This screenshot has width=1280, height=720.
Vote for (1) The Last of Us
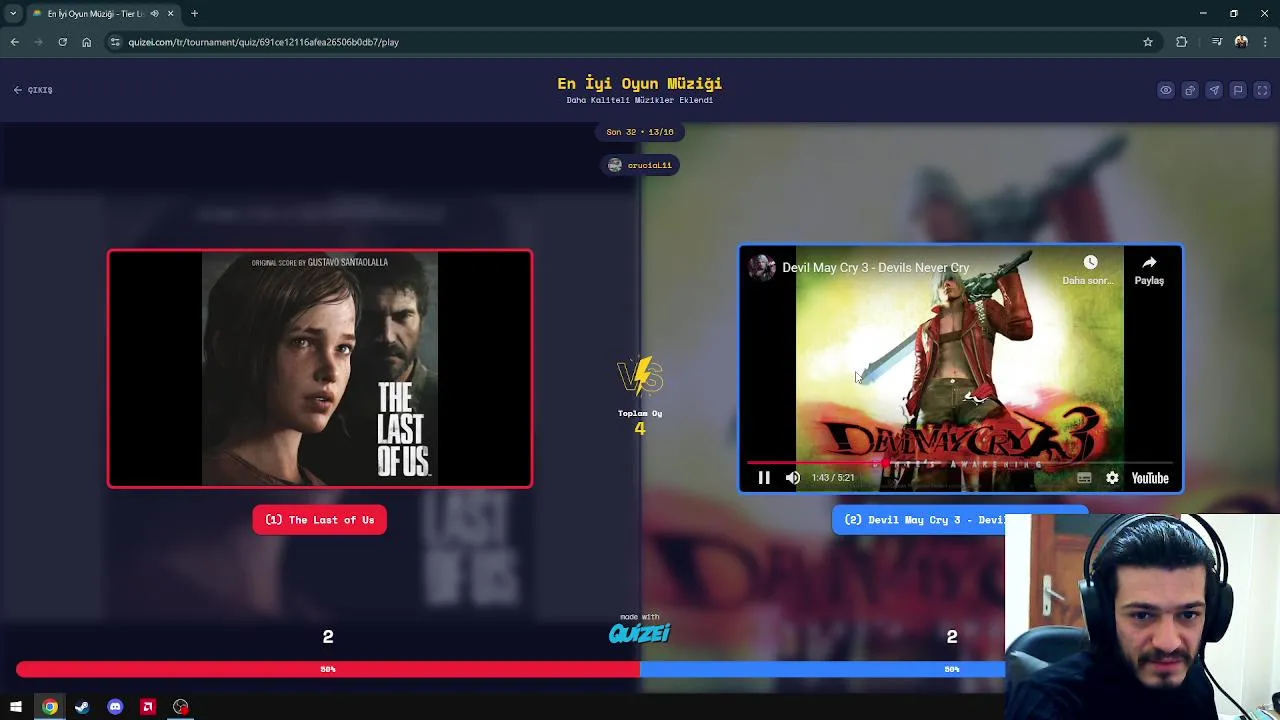point(320,520)
